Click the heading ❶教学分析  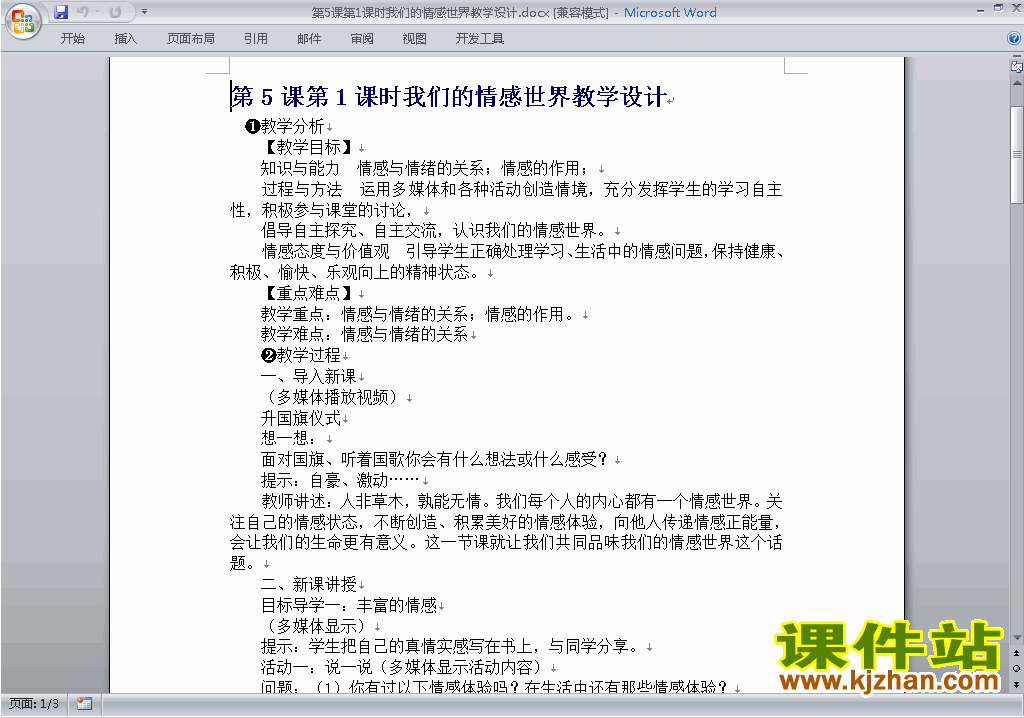coord(285,125)
